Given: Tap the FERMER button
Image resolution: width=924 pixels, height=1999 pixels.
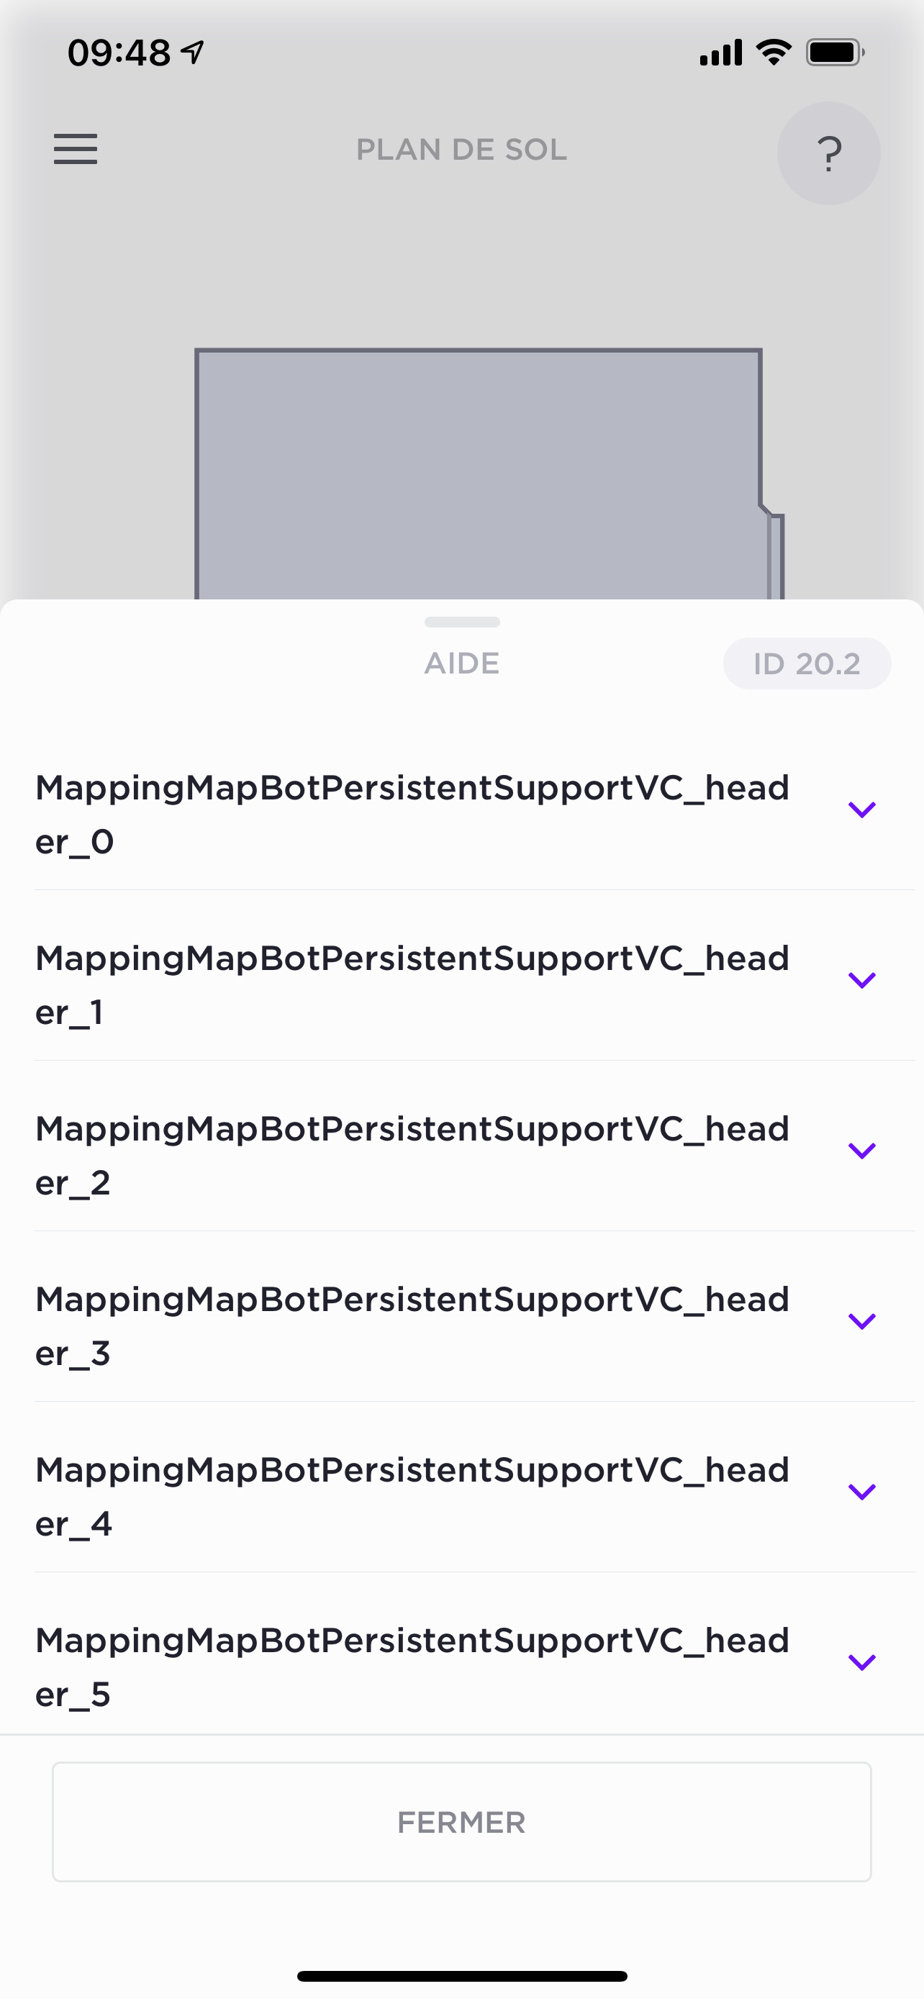Looking at the screenshot, I should (462, 1822).
